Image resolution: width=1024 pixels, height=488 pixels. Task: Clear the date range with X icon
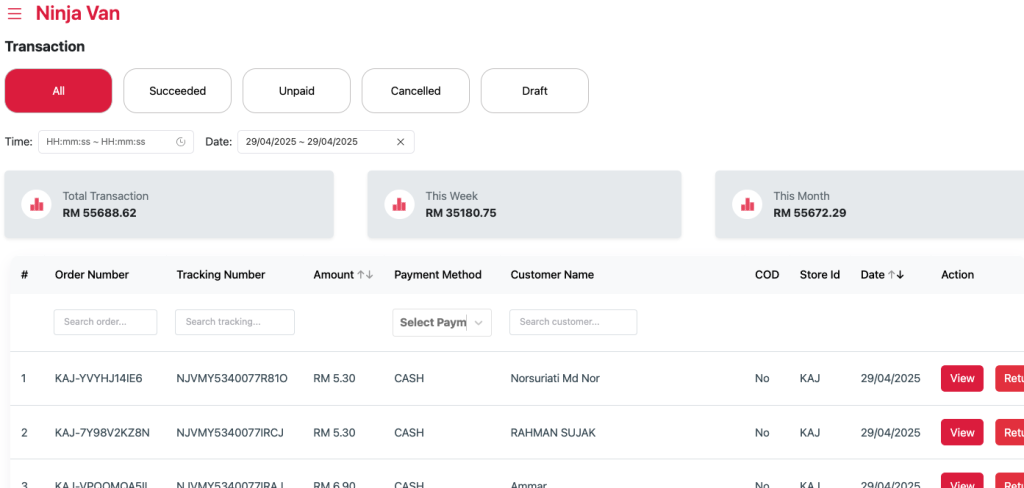click(x=400, y=142)
